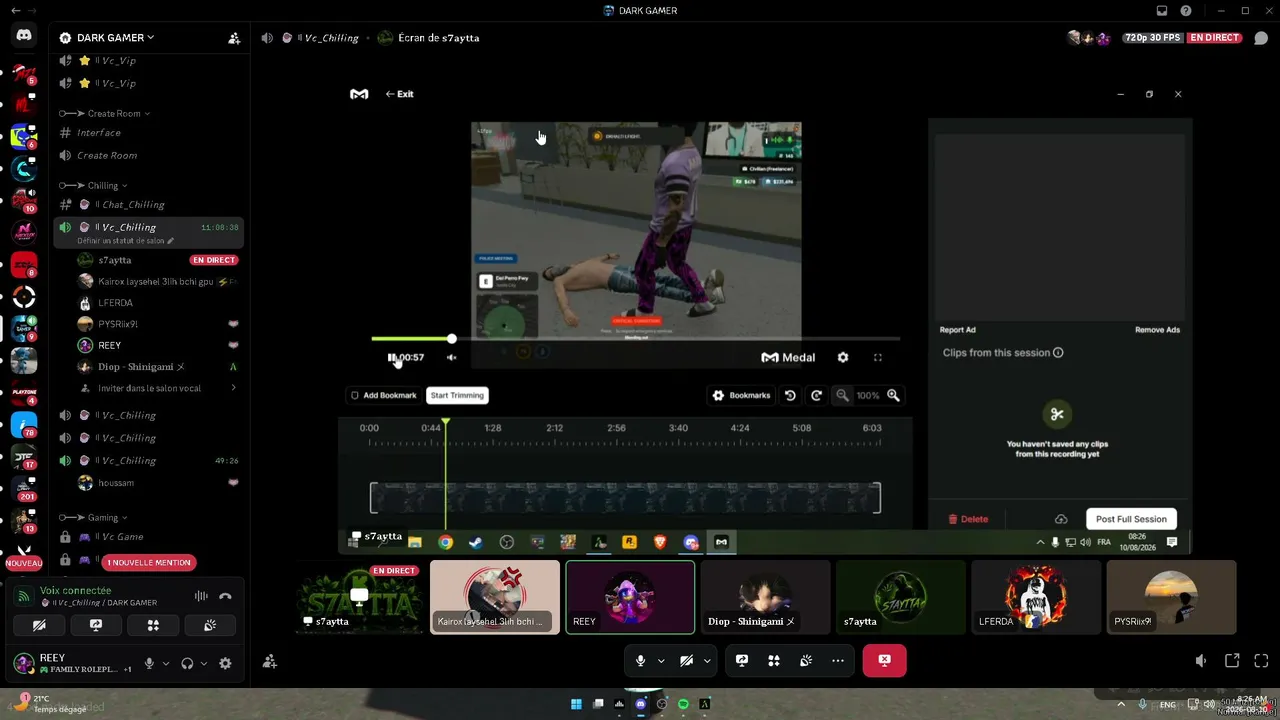Pop out the stream to a window
The width and height of the screenshot is (1280, 720).
(x=1232, y=661)
